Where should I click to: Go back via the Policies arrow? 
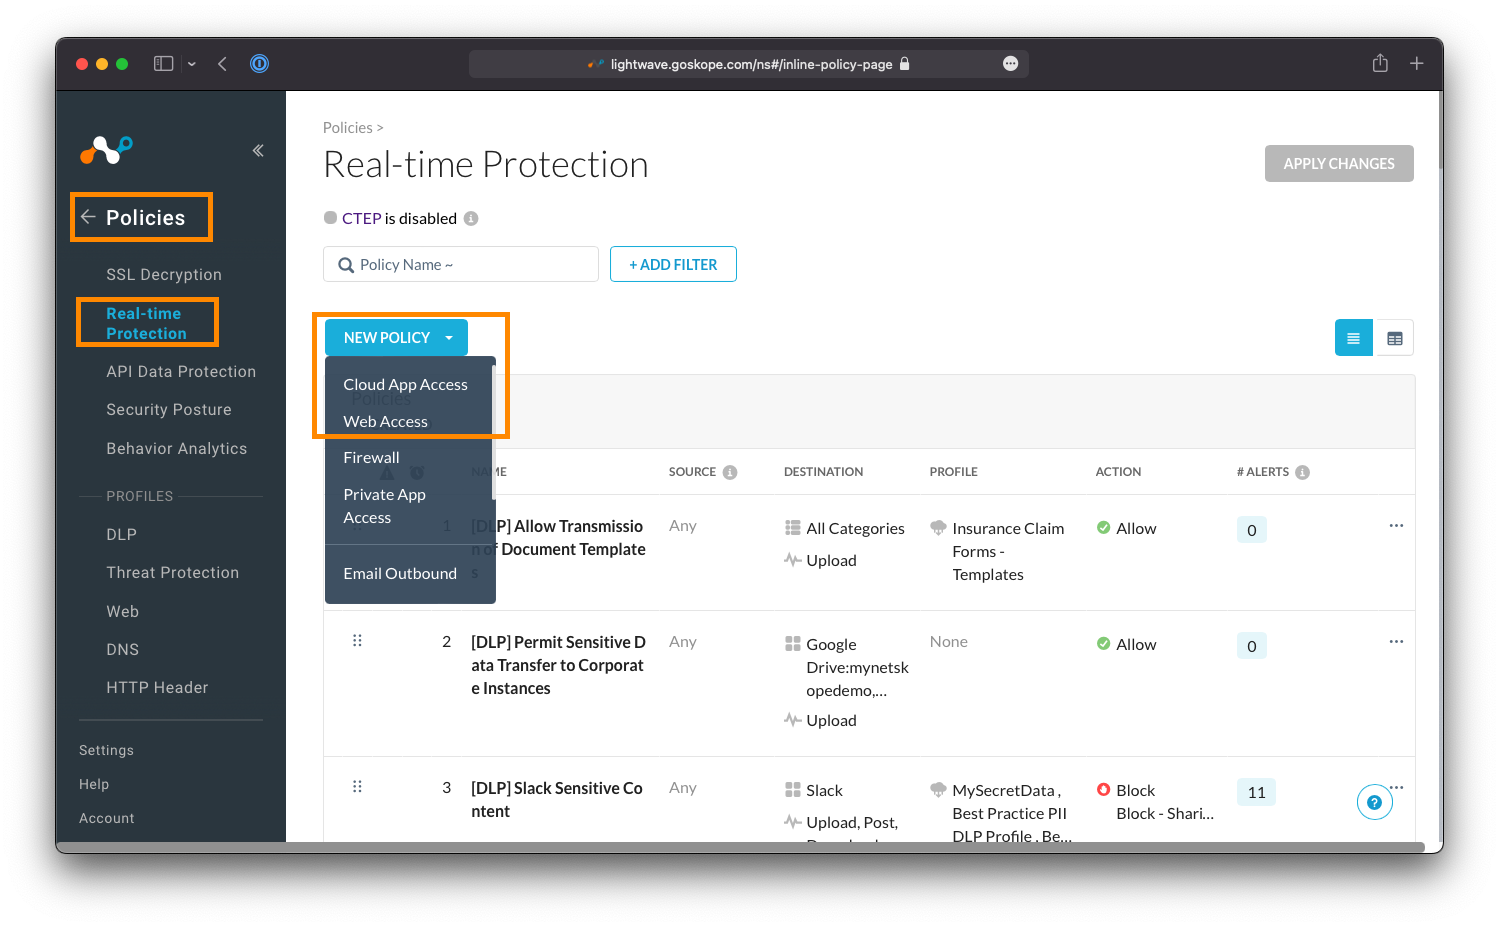(89, 217)
